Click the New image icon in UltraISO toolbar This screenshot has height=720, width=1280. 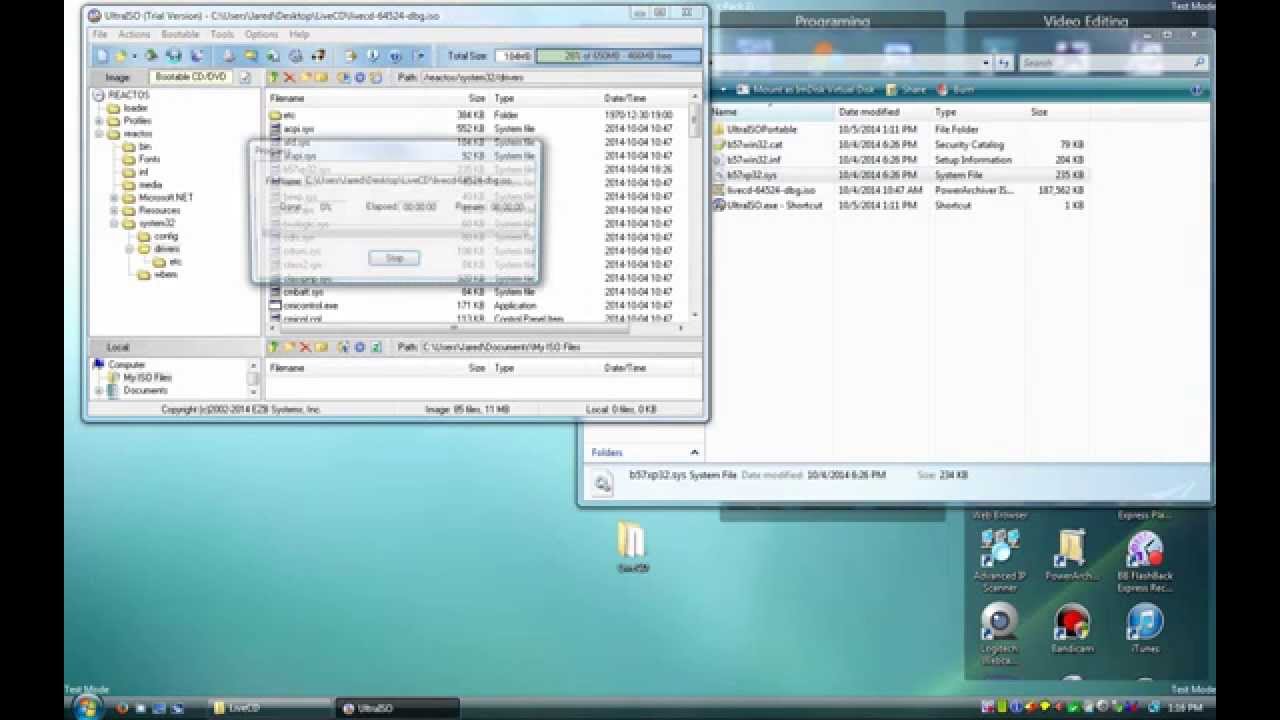click(x=101, y=56)
